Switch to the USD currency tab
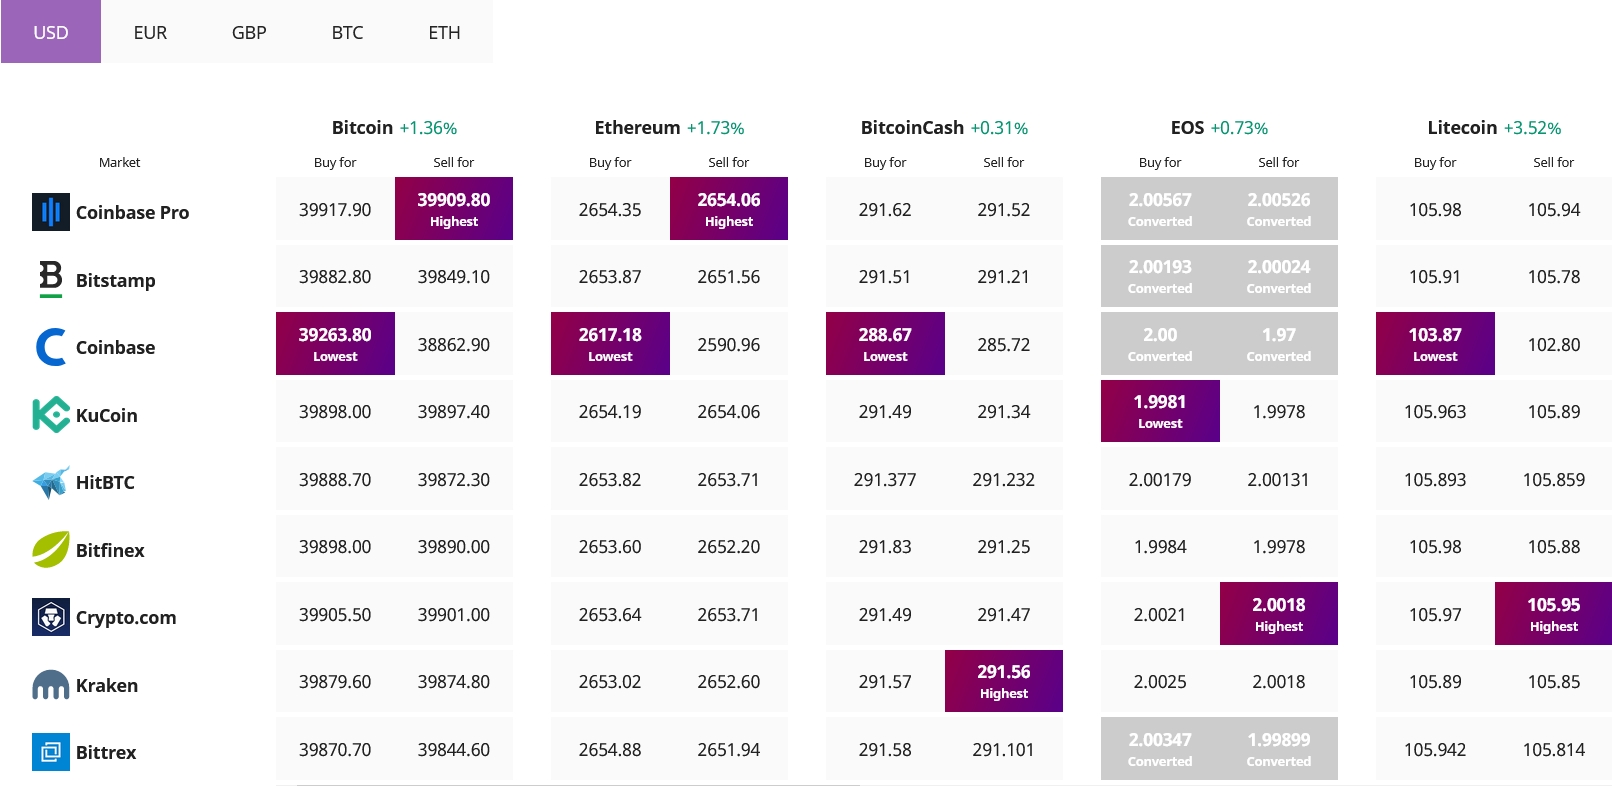Screen dimensions: 1612x786 coord(51,32)
